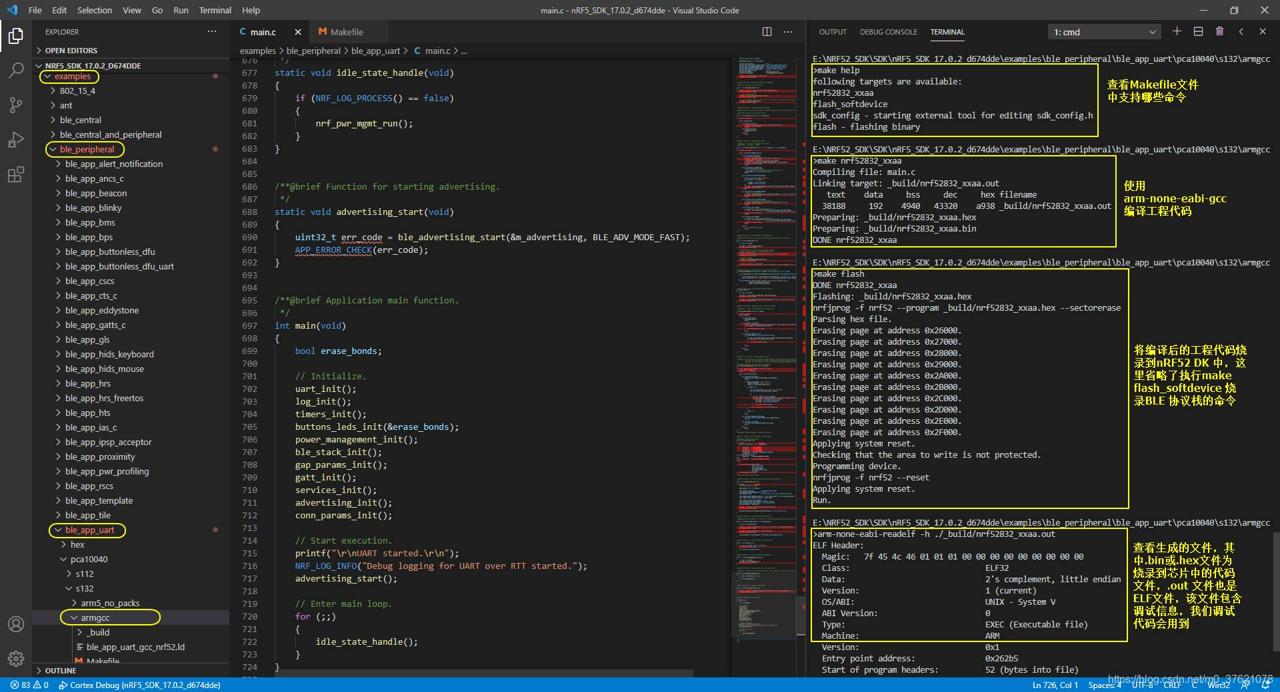Expand the ble_central folder
Screen dimensions: 1280x692
131,120
